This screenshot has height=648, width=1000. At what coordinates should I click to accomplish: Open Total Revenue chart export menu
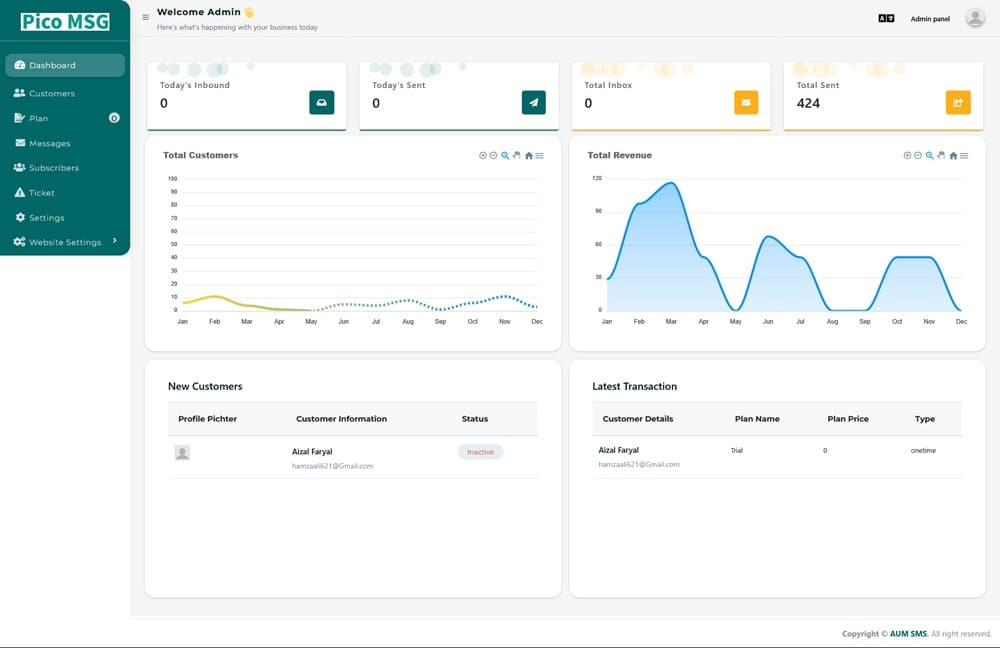point(964,156)
